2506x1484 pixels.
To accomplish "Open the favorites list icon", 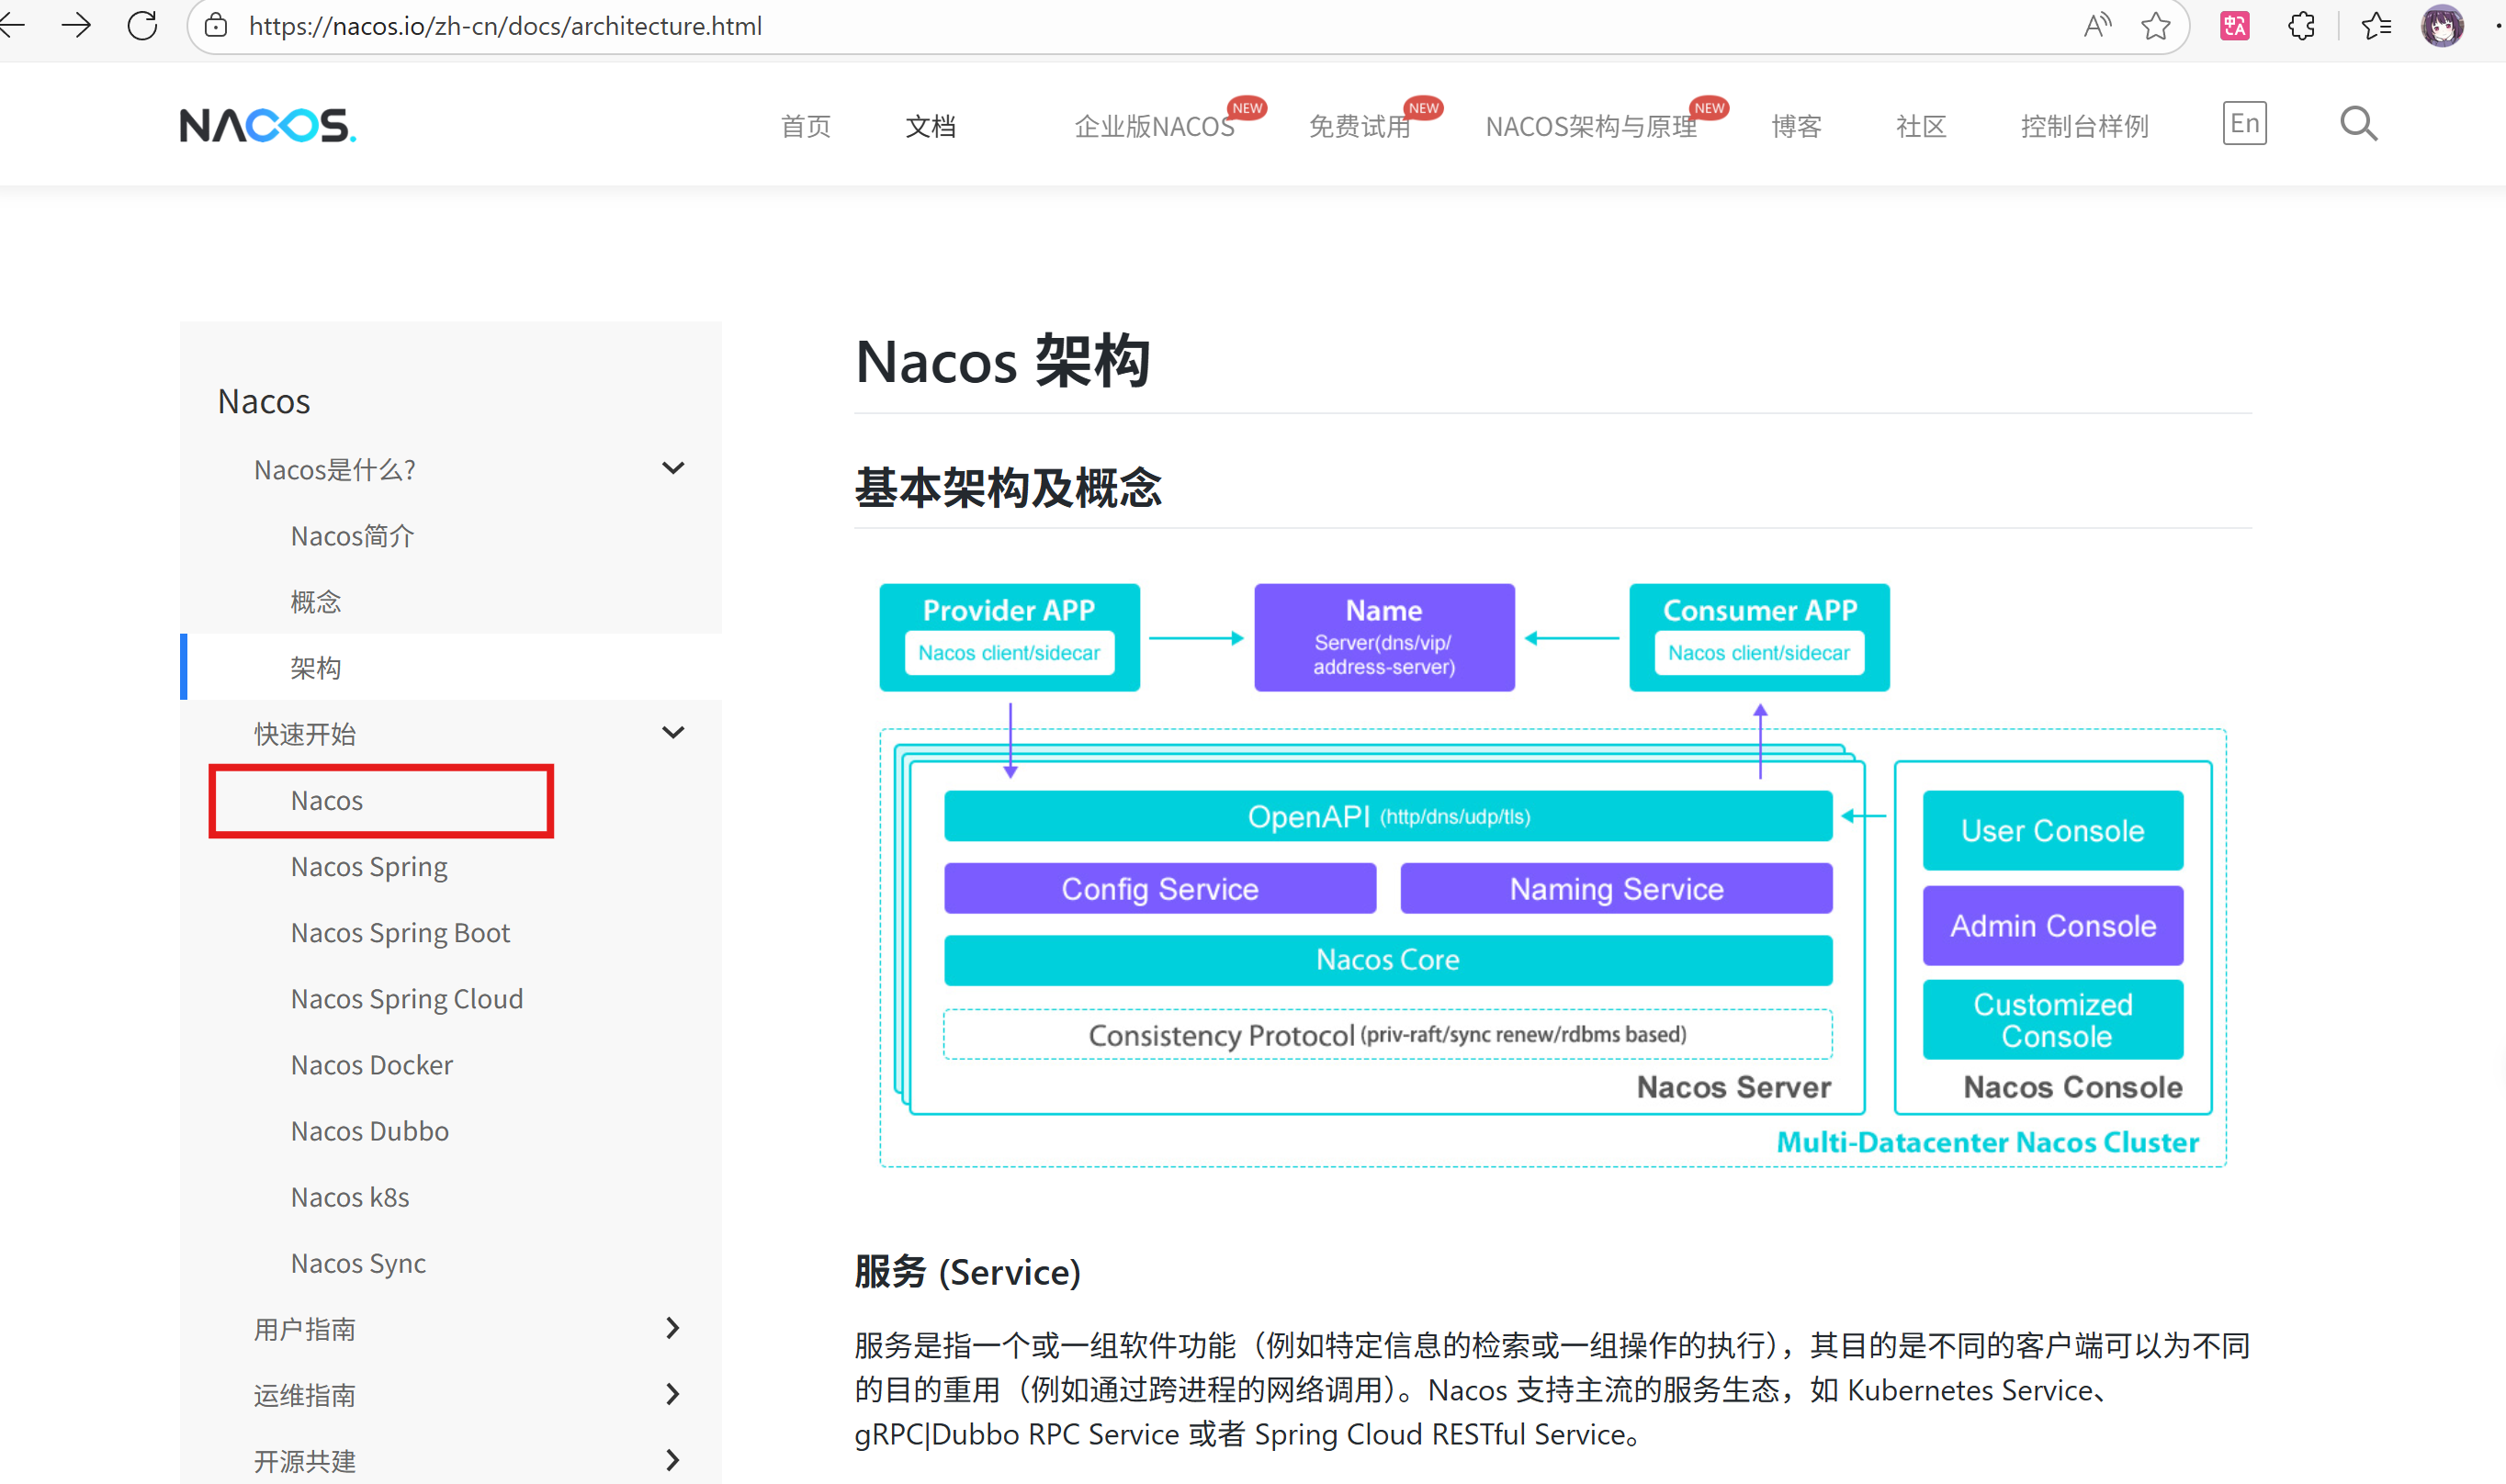I will (x=2376, y=26).
